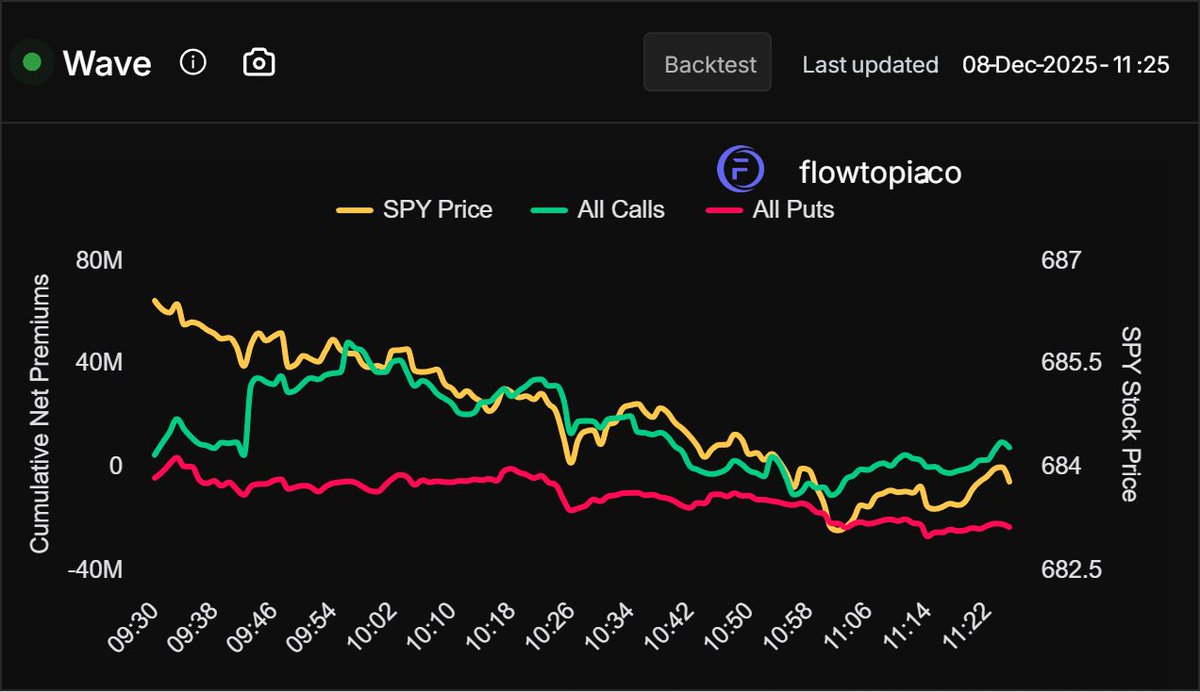Open the flowtopiaco link
The height and width of the screenshot is (692, 1200).
point(879,172)
